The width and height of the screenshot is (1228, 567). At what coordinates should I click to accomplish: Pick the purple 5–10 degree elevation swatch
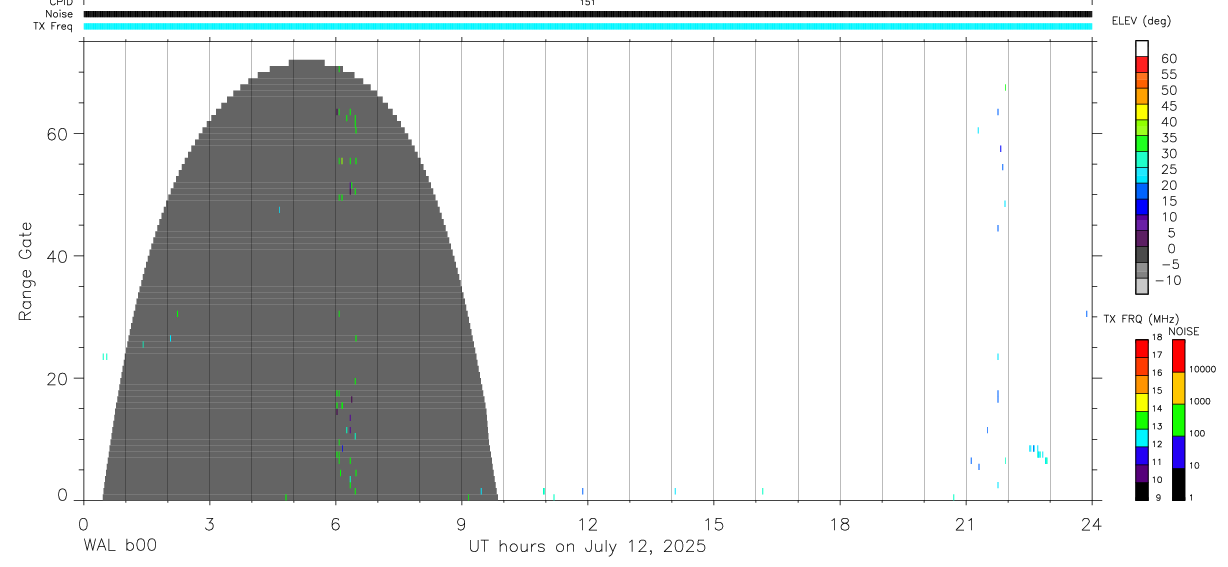tap(1142, 224)
